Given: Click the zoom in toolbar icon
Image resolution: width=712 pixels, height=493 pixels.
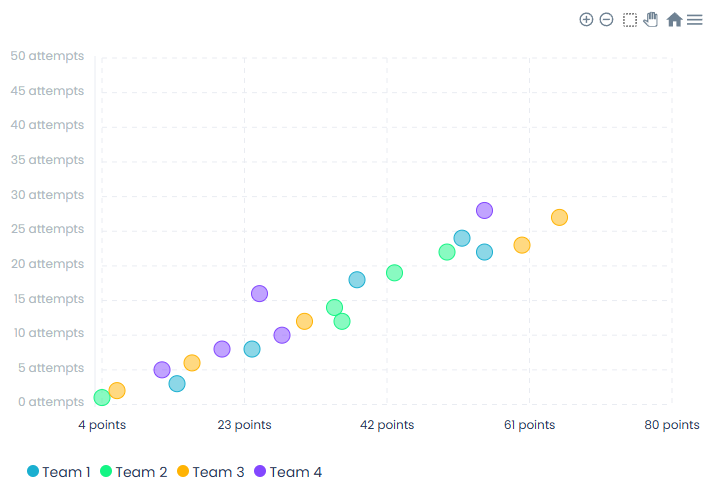Looking at the screenshot, I should (x=586, y=20).
